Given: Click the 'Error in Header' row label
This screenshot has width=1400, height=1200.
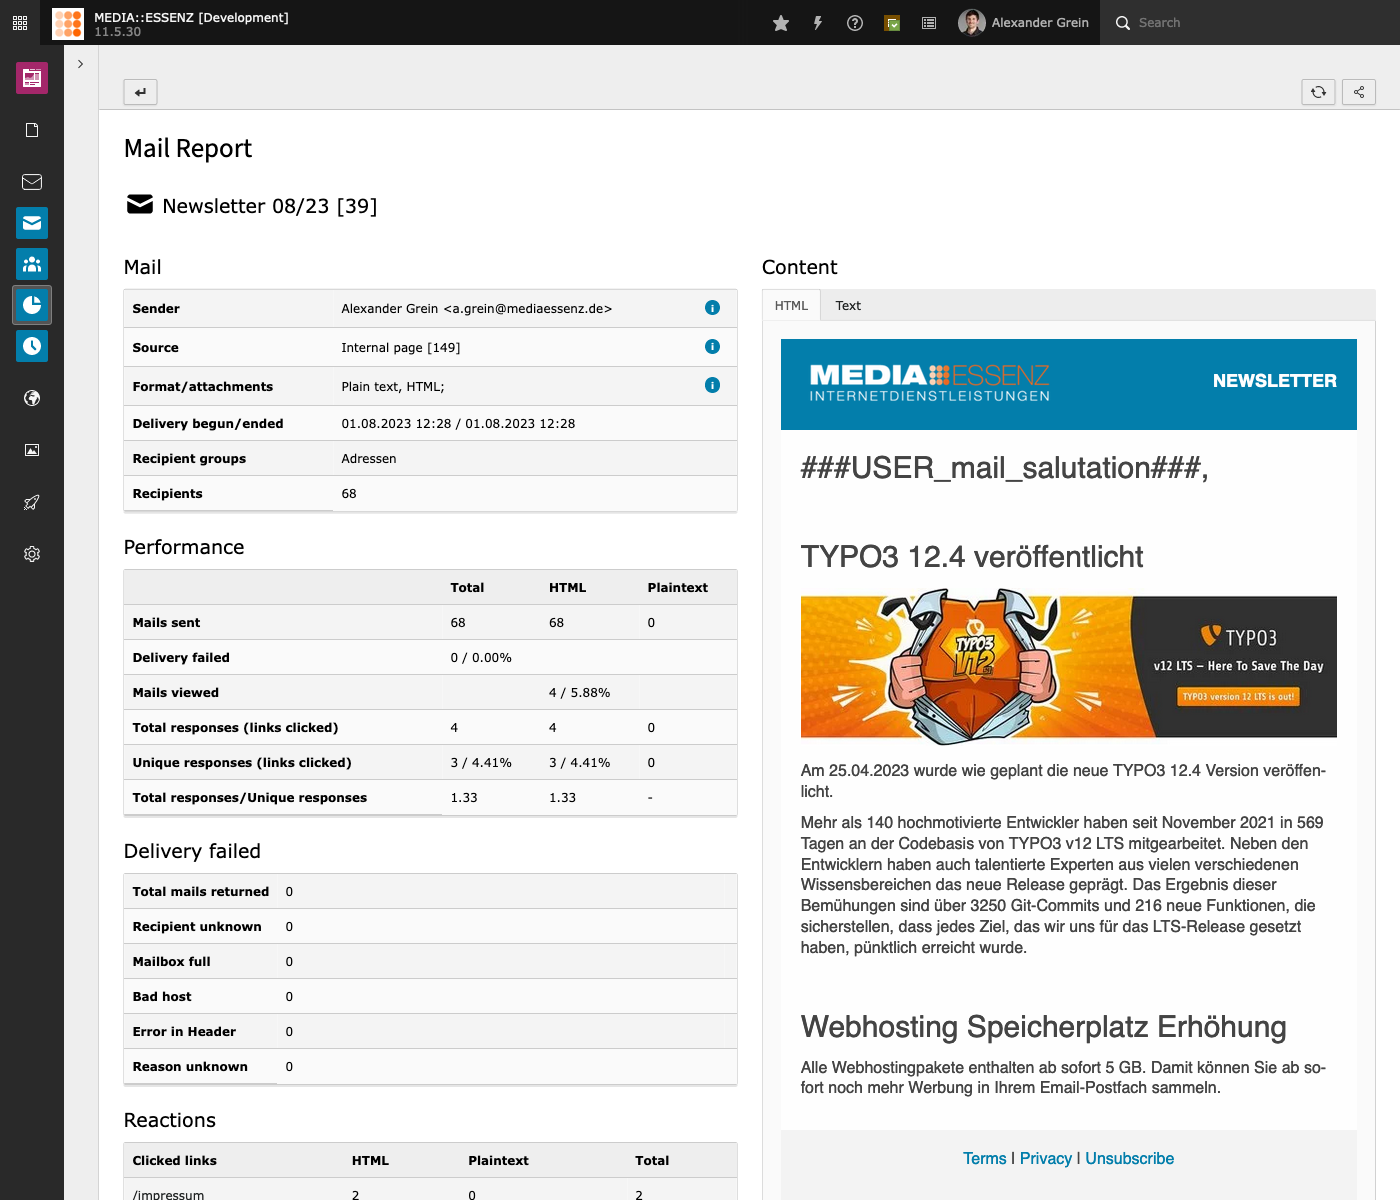Looking at the screenshot, I should [184, 1032].
